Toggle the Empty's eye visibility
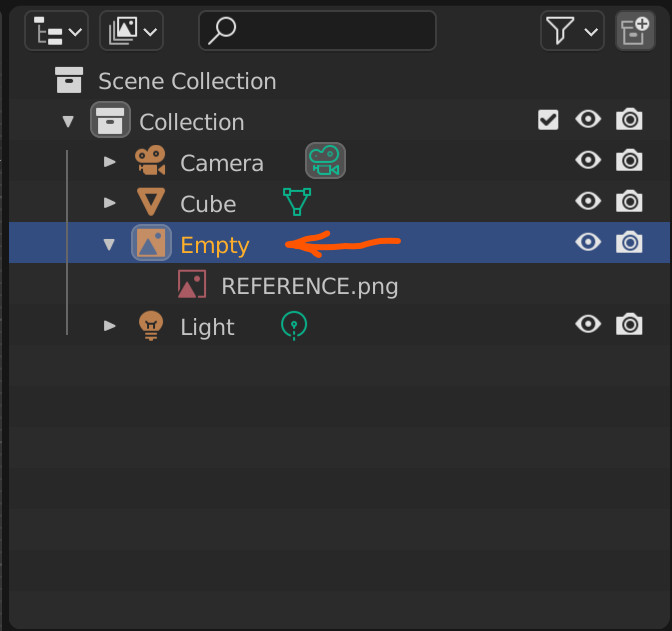The image size is (672, 631). pyautogui.click(x=588, y=242)
